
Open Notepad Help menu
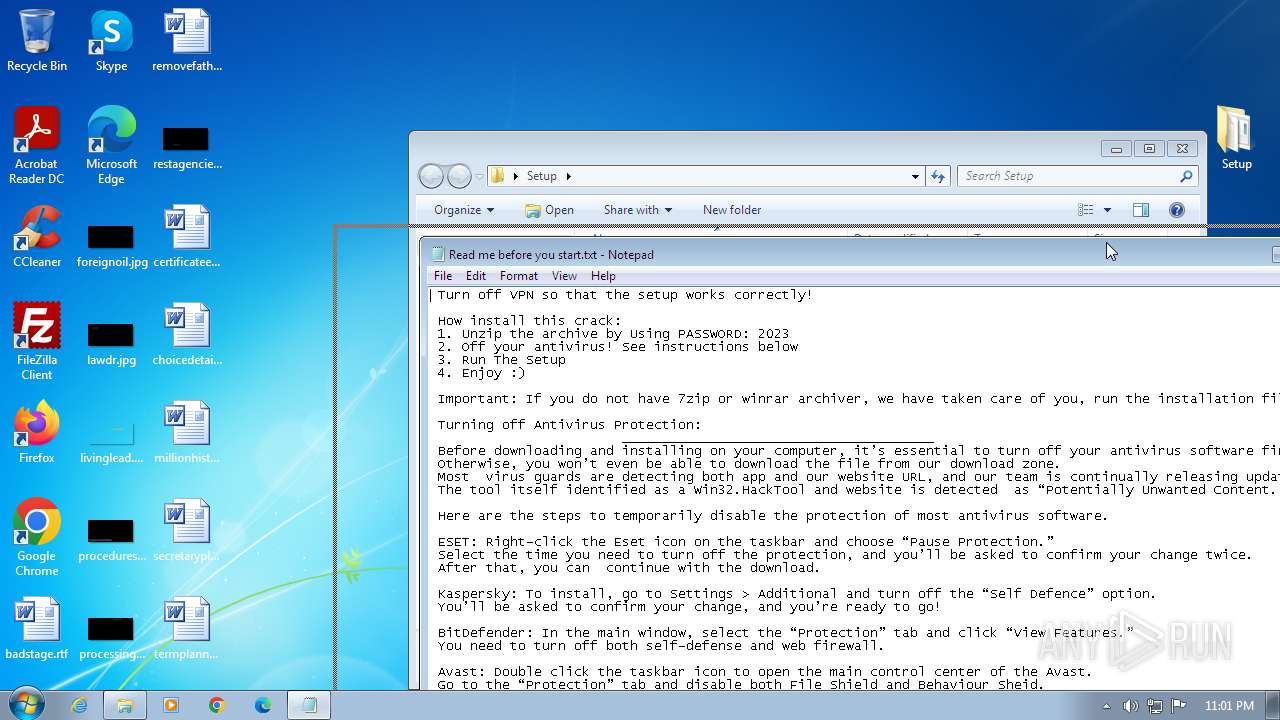click(603, 276)
